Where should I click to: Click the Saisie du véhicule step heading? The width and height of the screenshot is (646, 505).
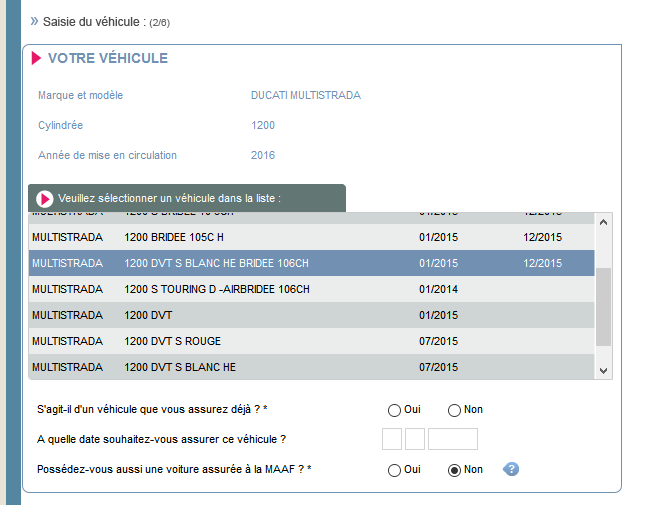[x=106, y=22]
